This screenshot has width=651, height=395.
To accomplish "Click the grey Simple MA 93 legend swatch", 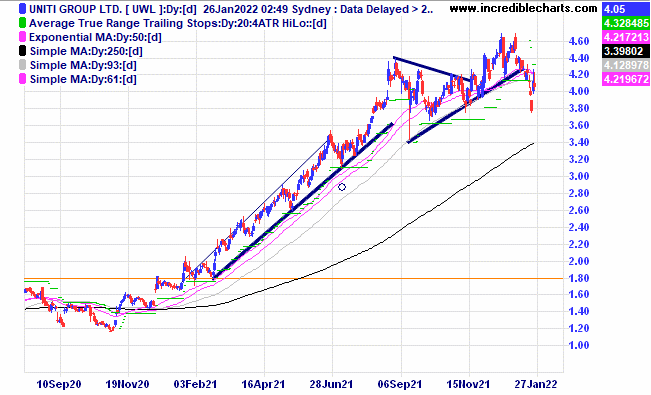I will pyautogui.click(x=23, y=65).
